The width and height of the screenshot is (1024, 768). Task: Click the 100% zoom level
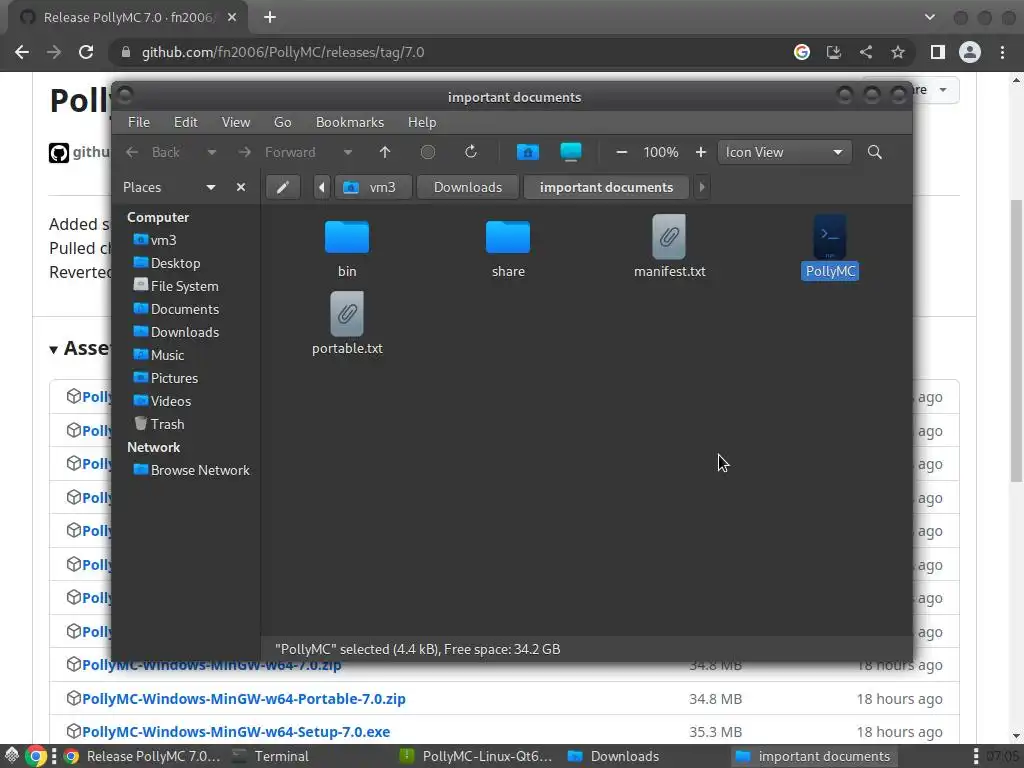coord(661,152)
